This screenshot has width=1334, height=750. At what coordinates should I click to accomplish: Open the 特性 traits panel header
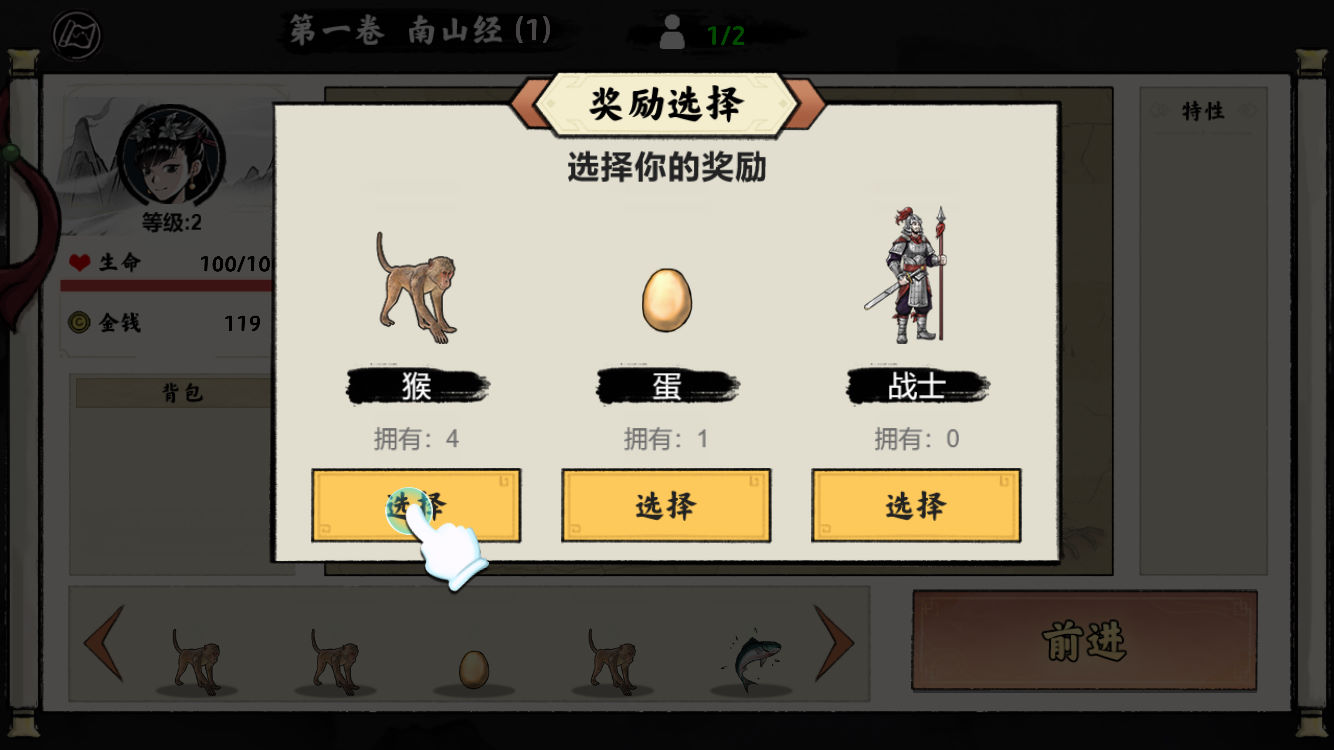pos(1203,111)
